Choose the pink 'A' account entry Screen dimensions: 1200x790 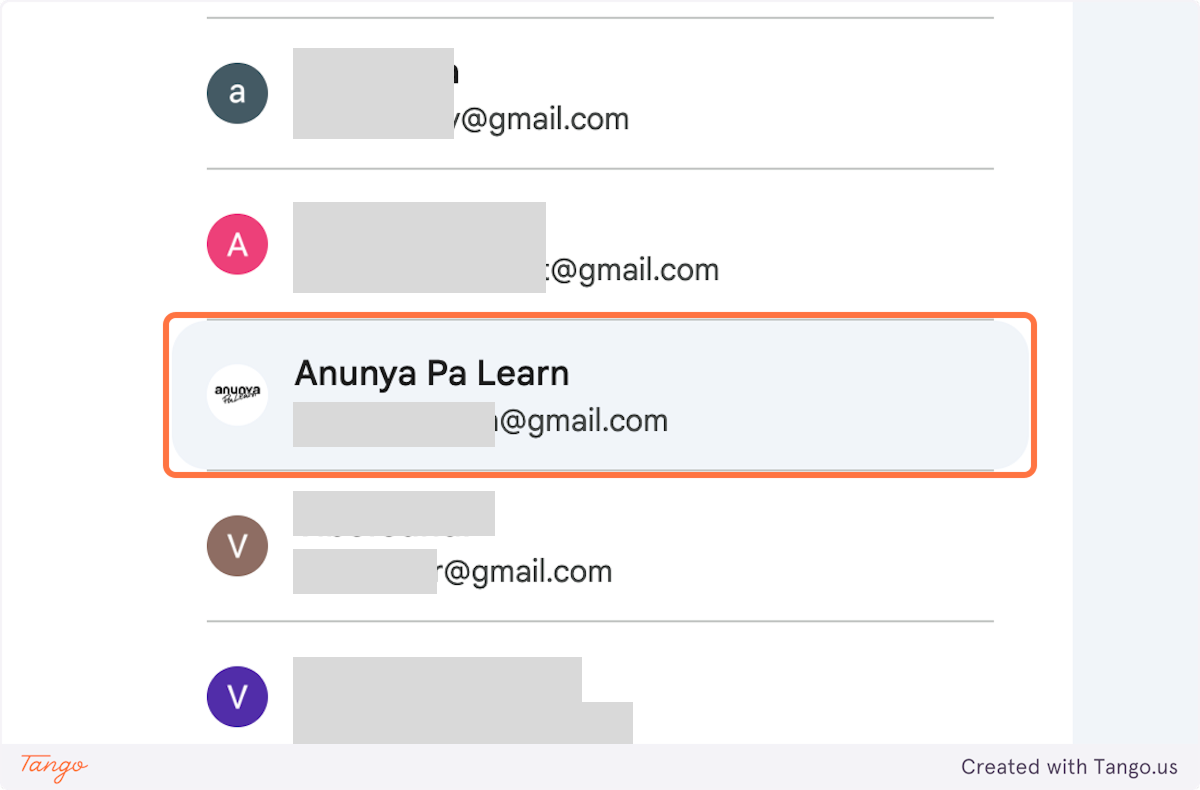(600, 244)
